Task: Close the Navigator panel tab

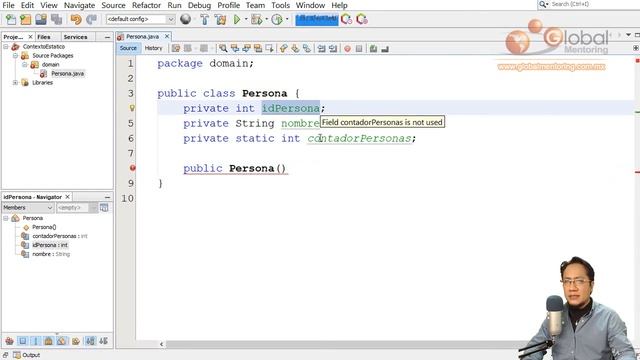Action: point(68,197)
